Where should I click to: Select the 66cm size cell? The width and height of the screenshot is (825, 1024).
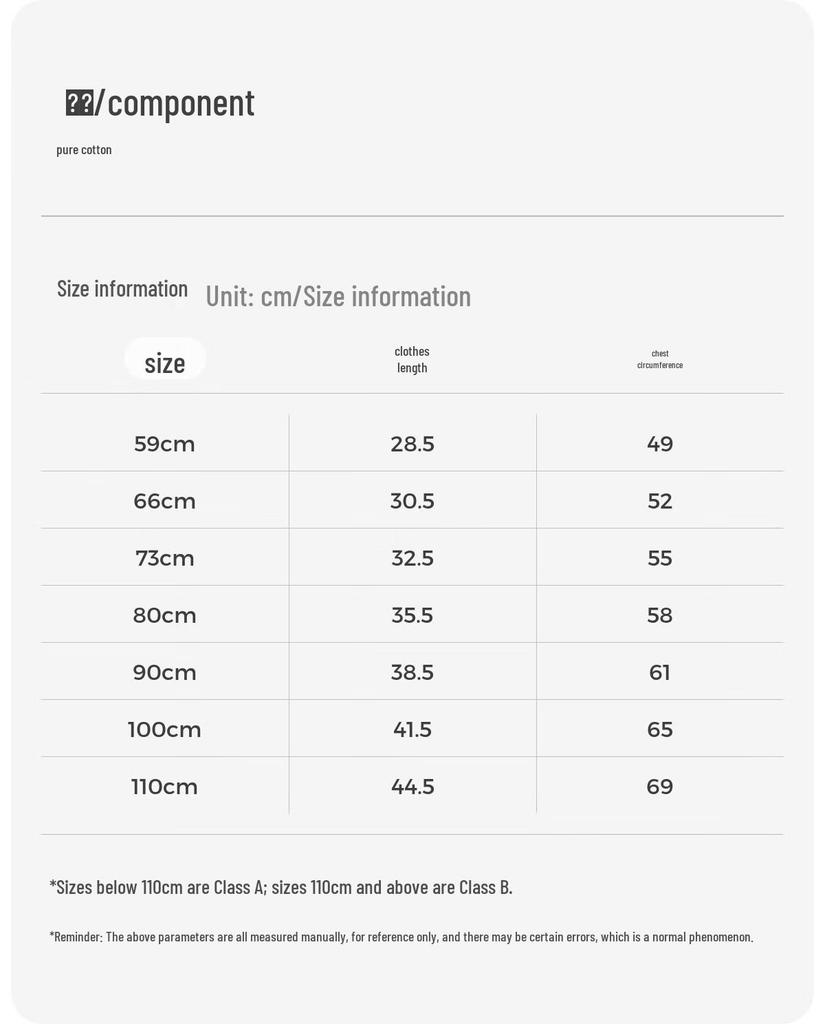(165, 501)
